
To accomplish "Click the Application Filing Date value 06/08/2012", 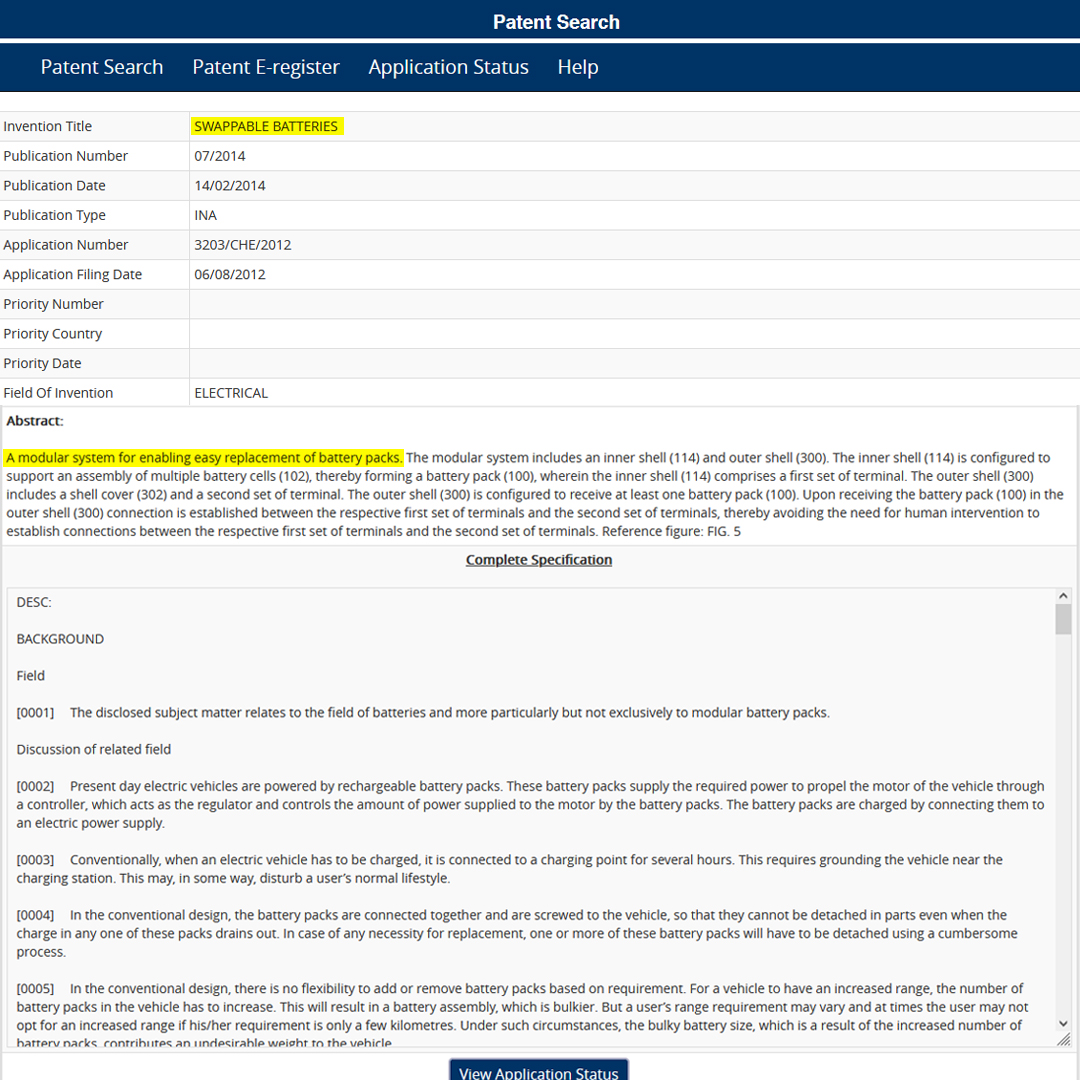I will pyautogui.click(x=229, y=274).
